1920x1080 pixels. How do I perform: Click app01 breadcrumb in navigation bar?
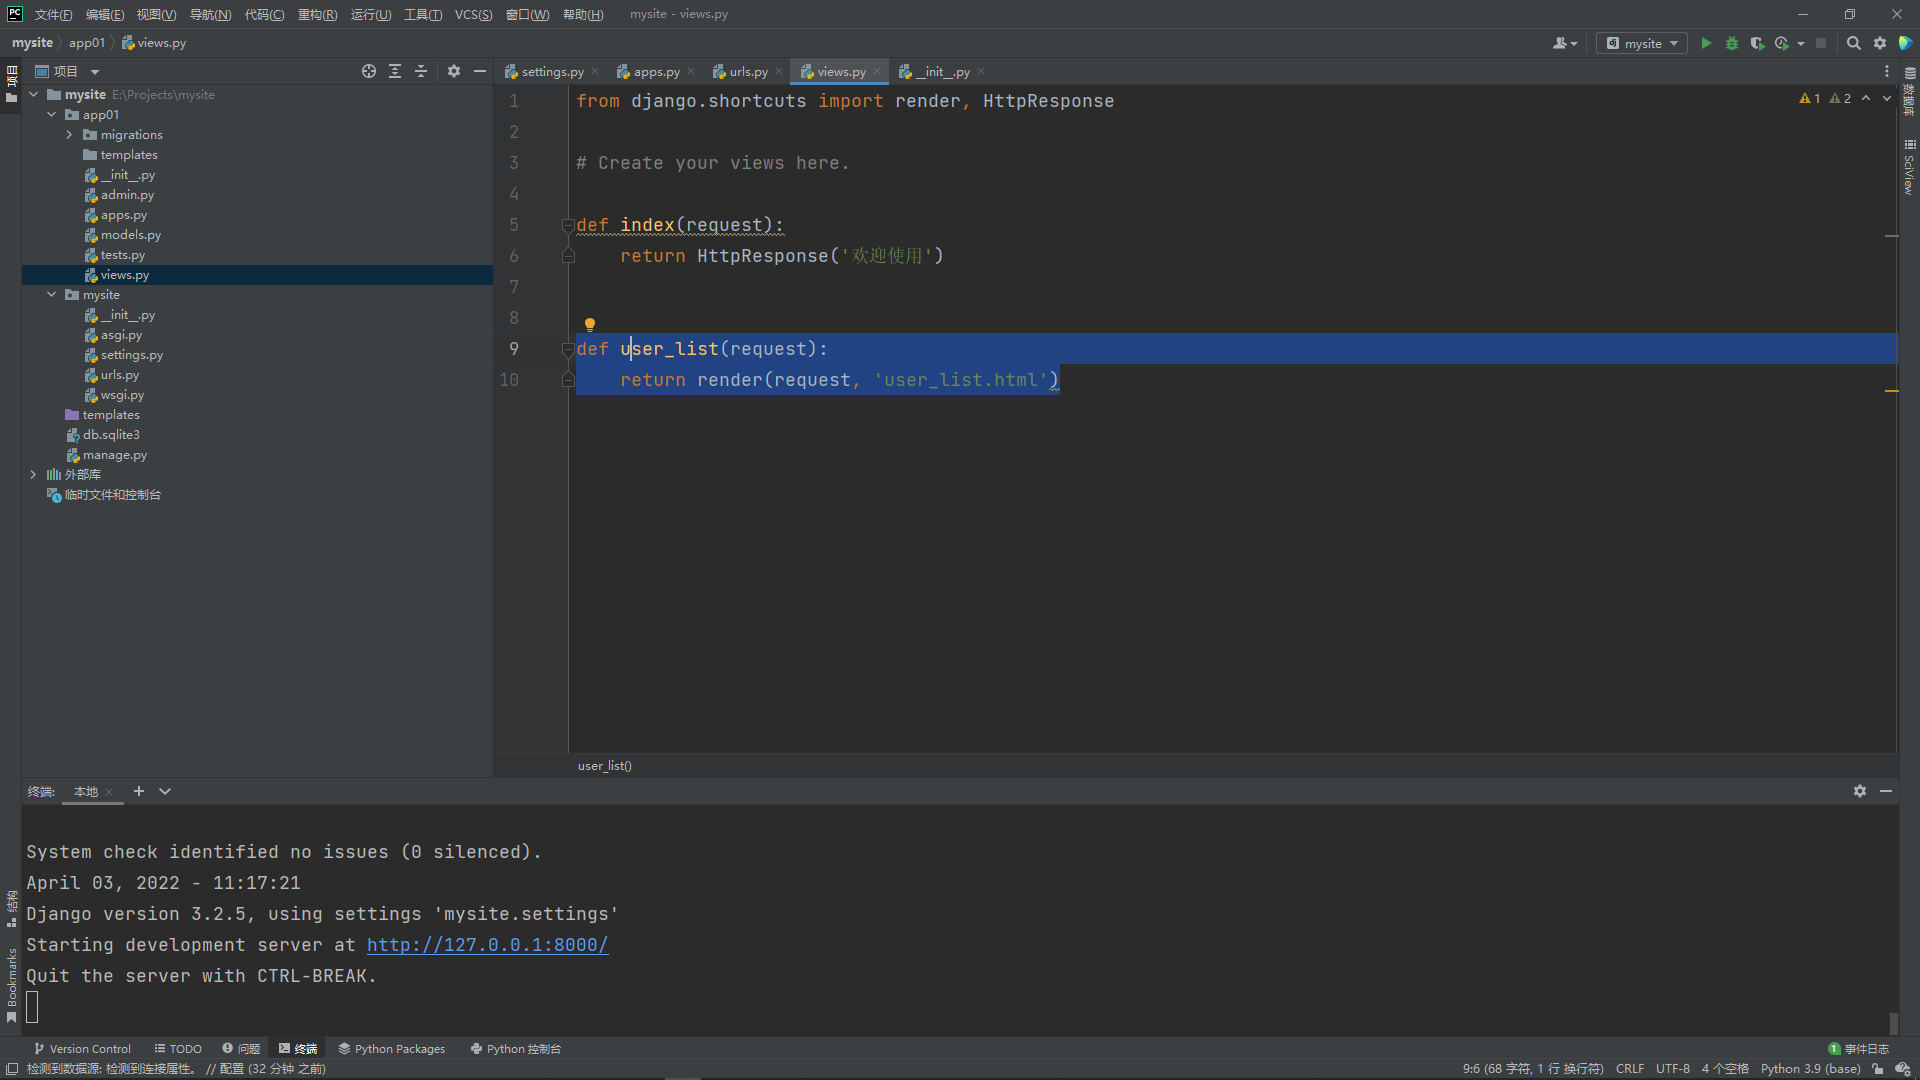tap(86, 43)
